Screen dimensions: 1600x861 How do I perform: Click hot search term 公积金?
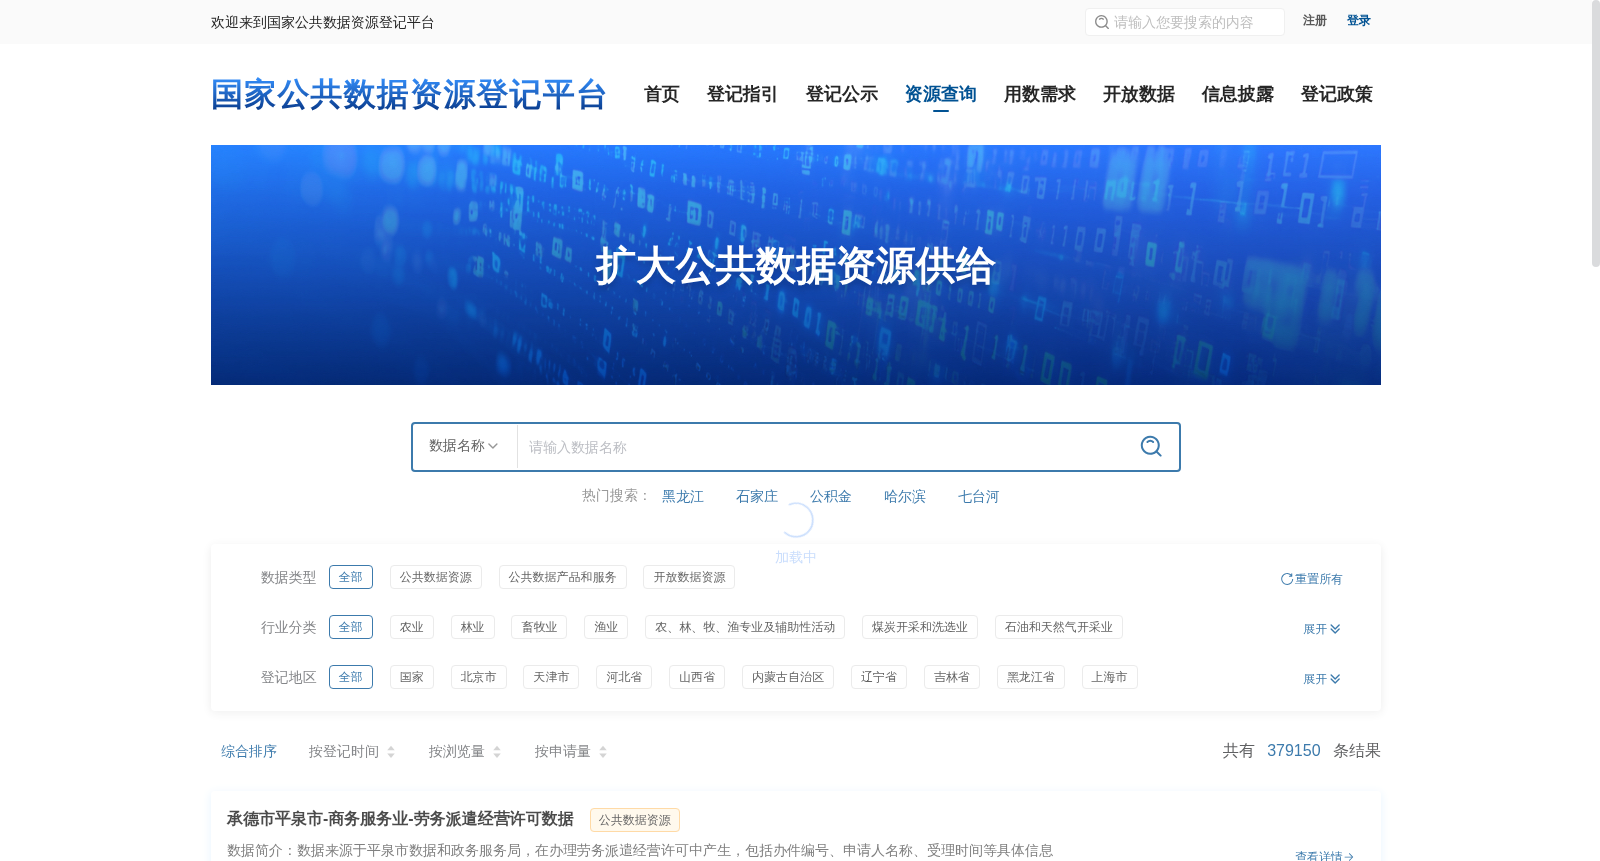click(831, 496)
